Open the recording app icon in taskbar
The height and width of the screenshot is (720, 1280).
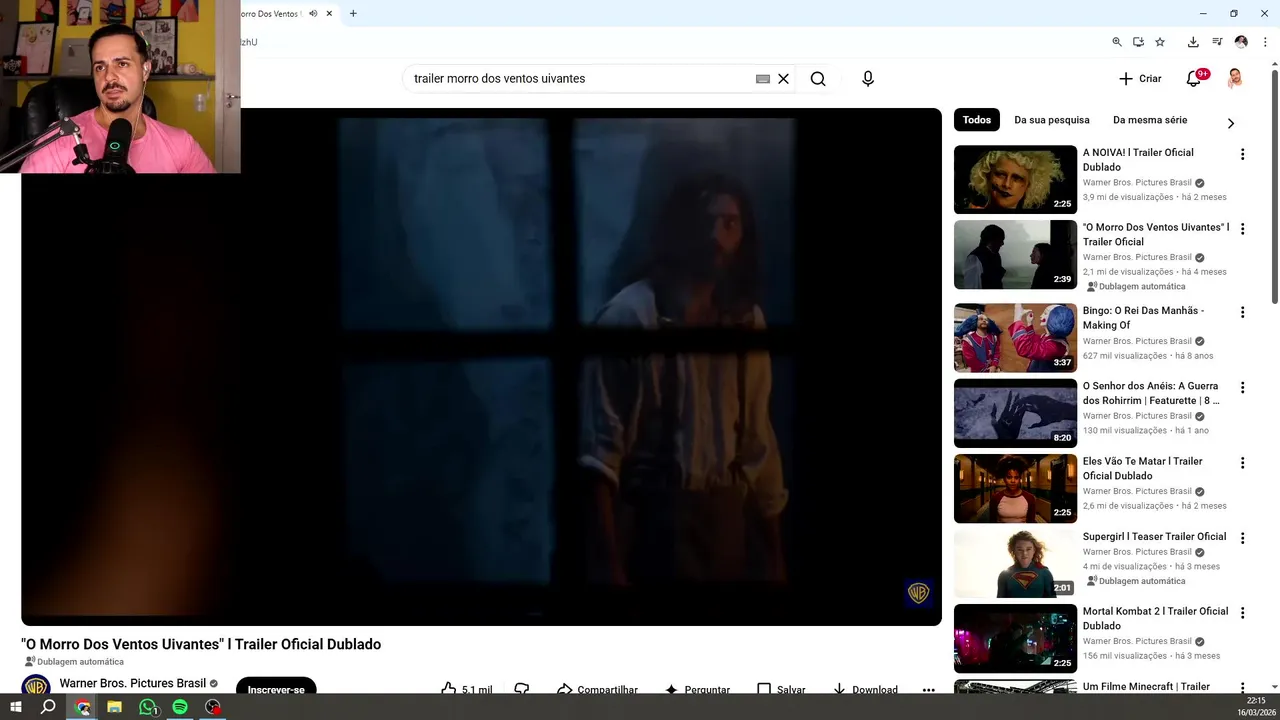213,707
